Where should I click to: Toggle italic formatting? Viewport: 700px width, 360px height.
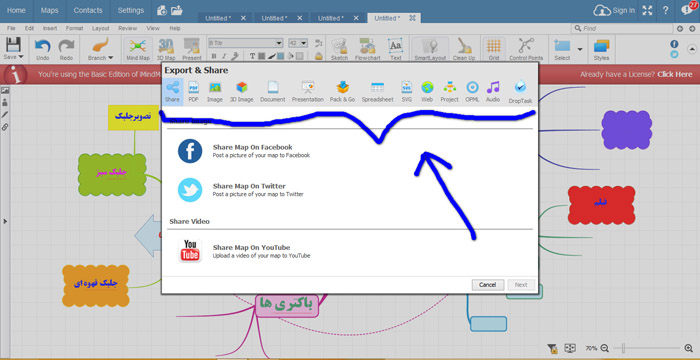click(224, 56)
